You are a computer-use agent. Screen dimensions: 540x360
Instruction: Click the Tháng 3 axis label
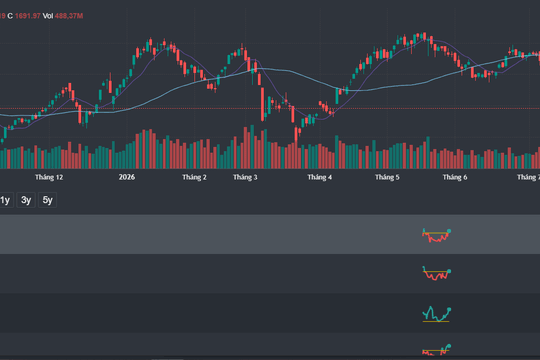[x=245, y=177]
